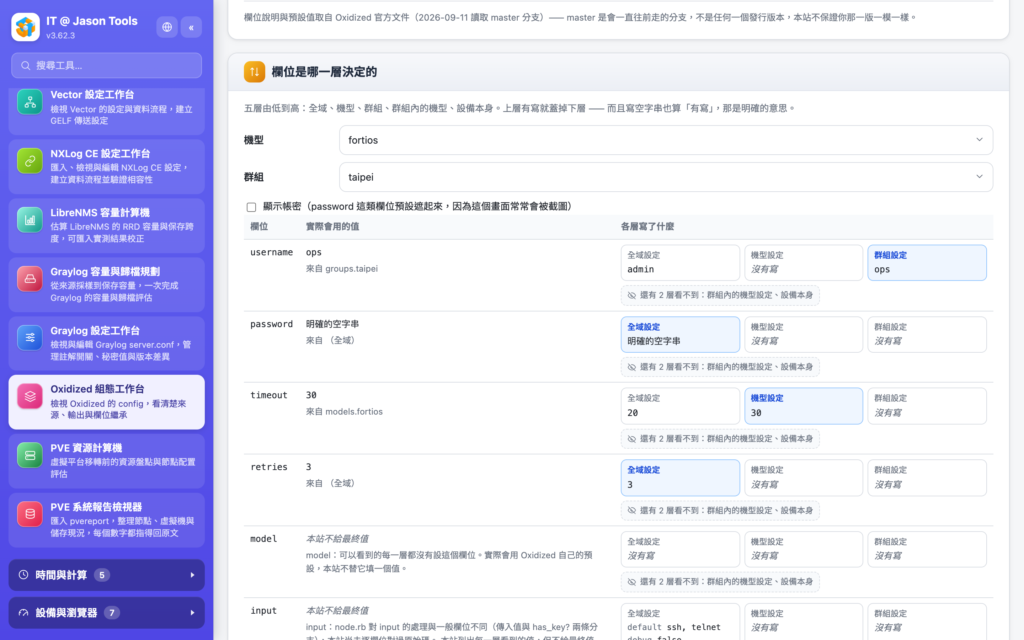Click hidden-layers eye icon in username row
Viewport: 1024px width, 640px height.
coord(632,295)
